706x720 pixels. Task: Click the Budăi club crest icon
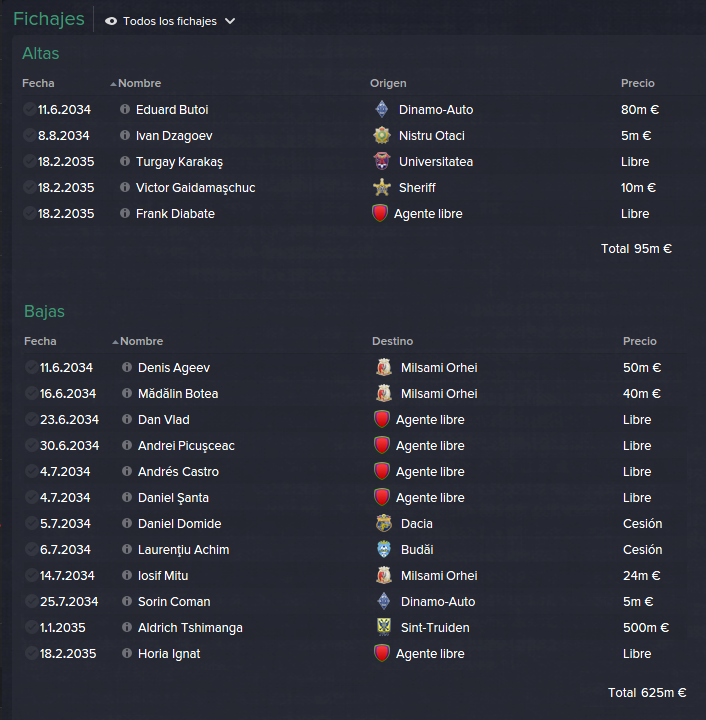[384, 549]
